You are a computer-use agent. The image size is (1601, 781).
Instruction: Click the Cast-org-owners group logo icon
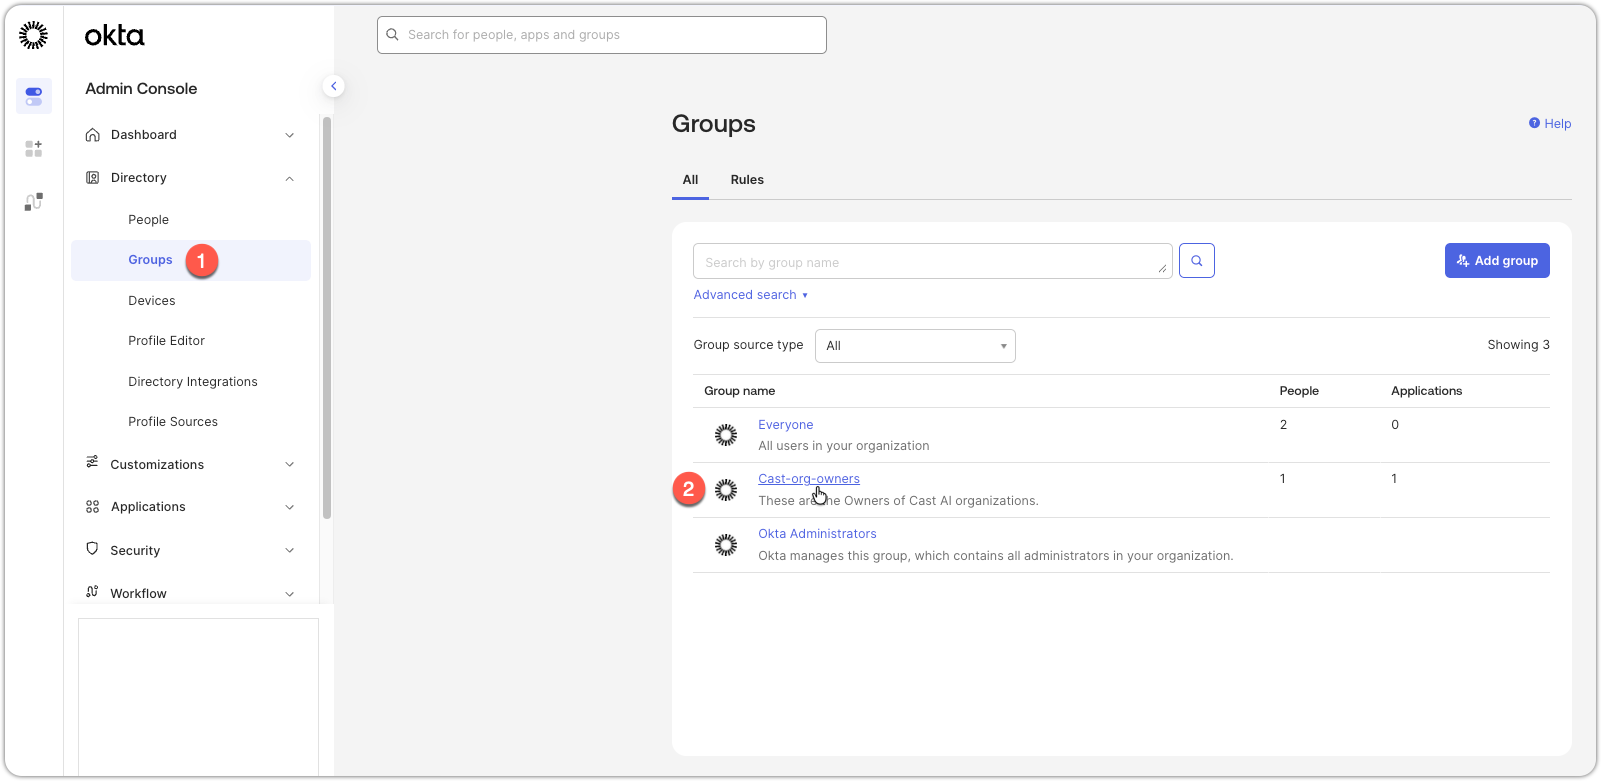726,490
